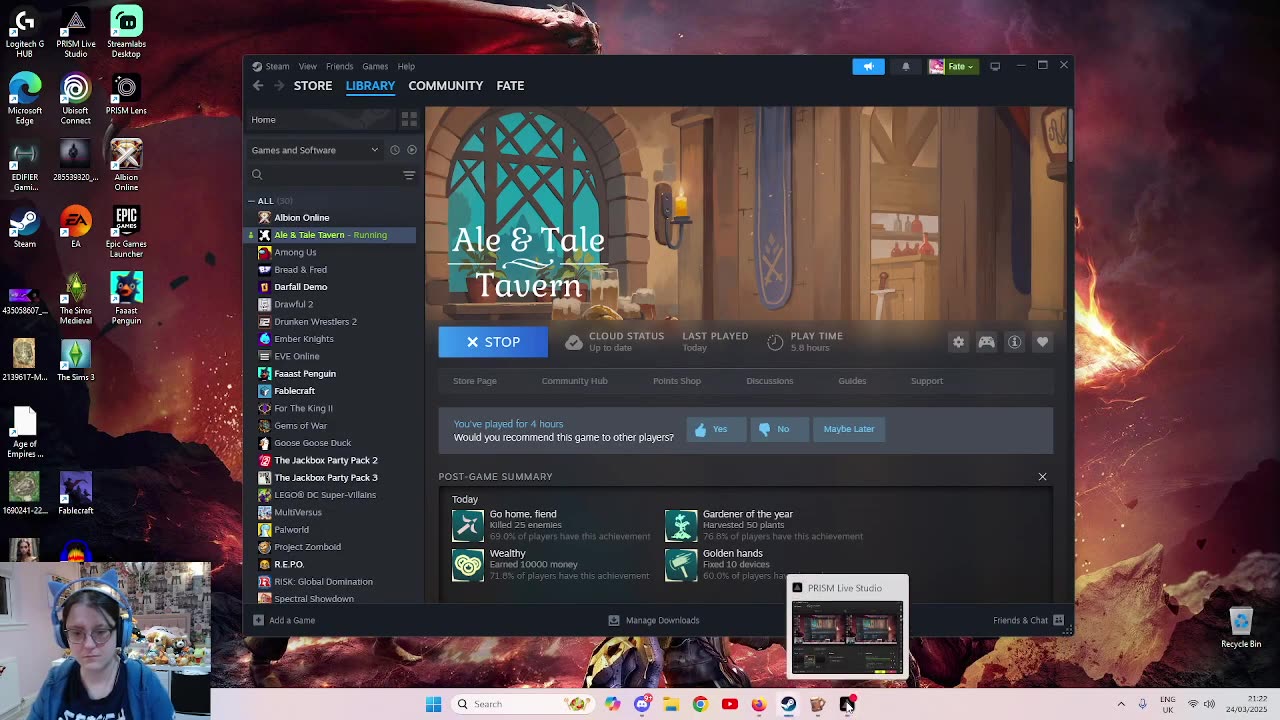Open the Steam notifications bell
This screenshot has width=1280, height=720.
pos(906,66)
